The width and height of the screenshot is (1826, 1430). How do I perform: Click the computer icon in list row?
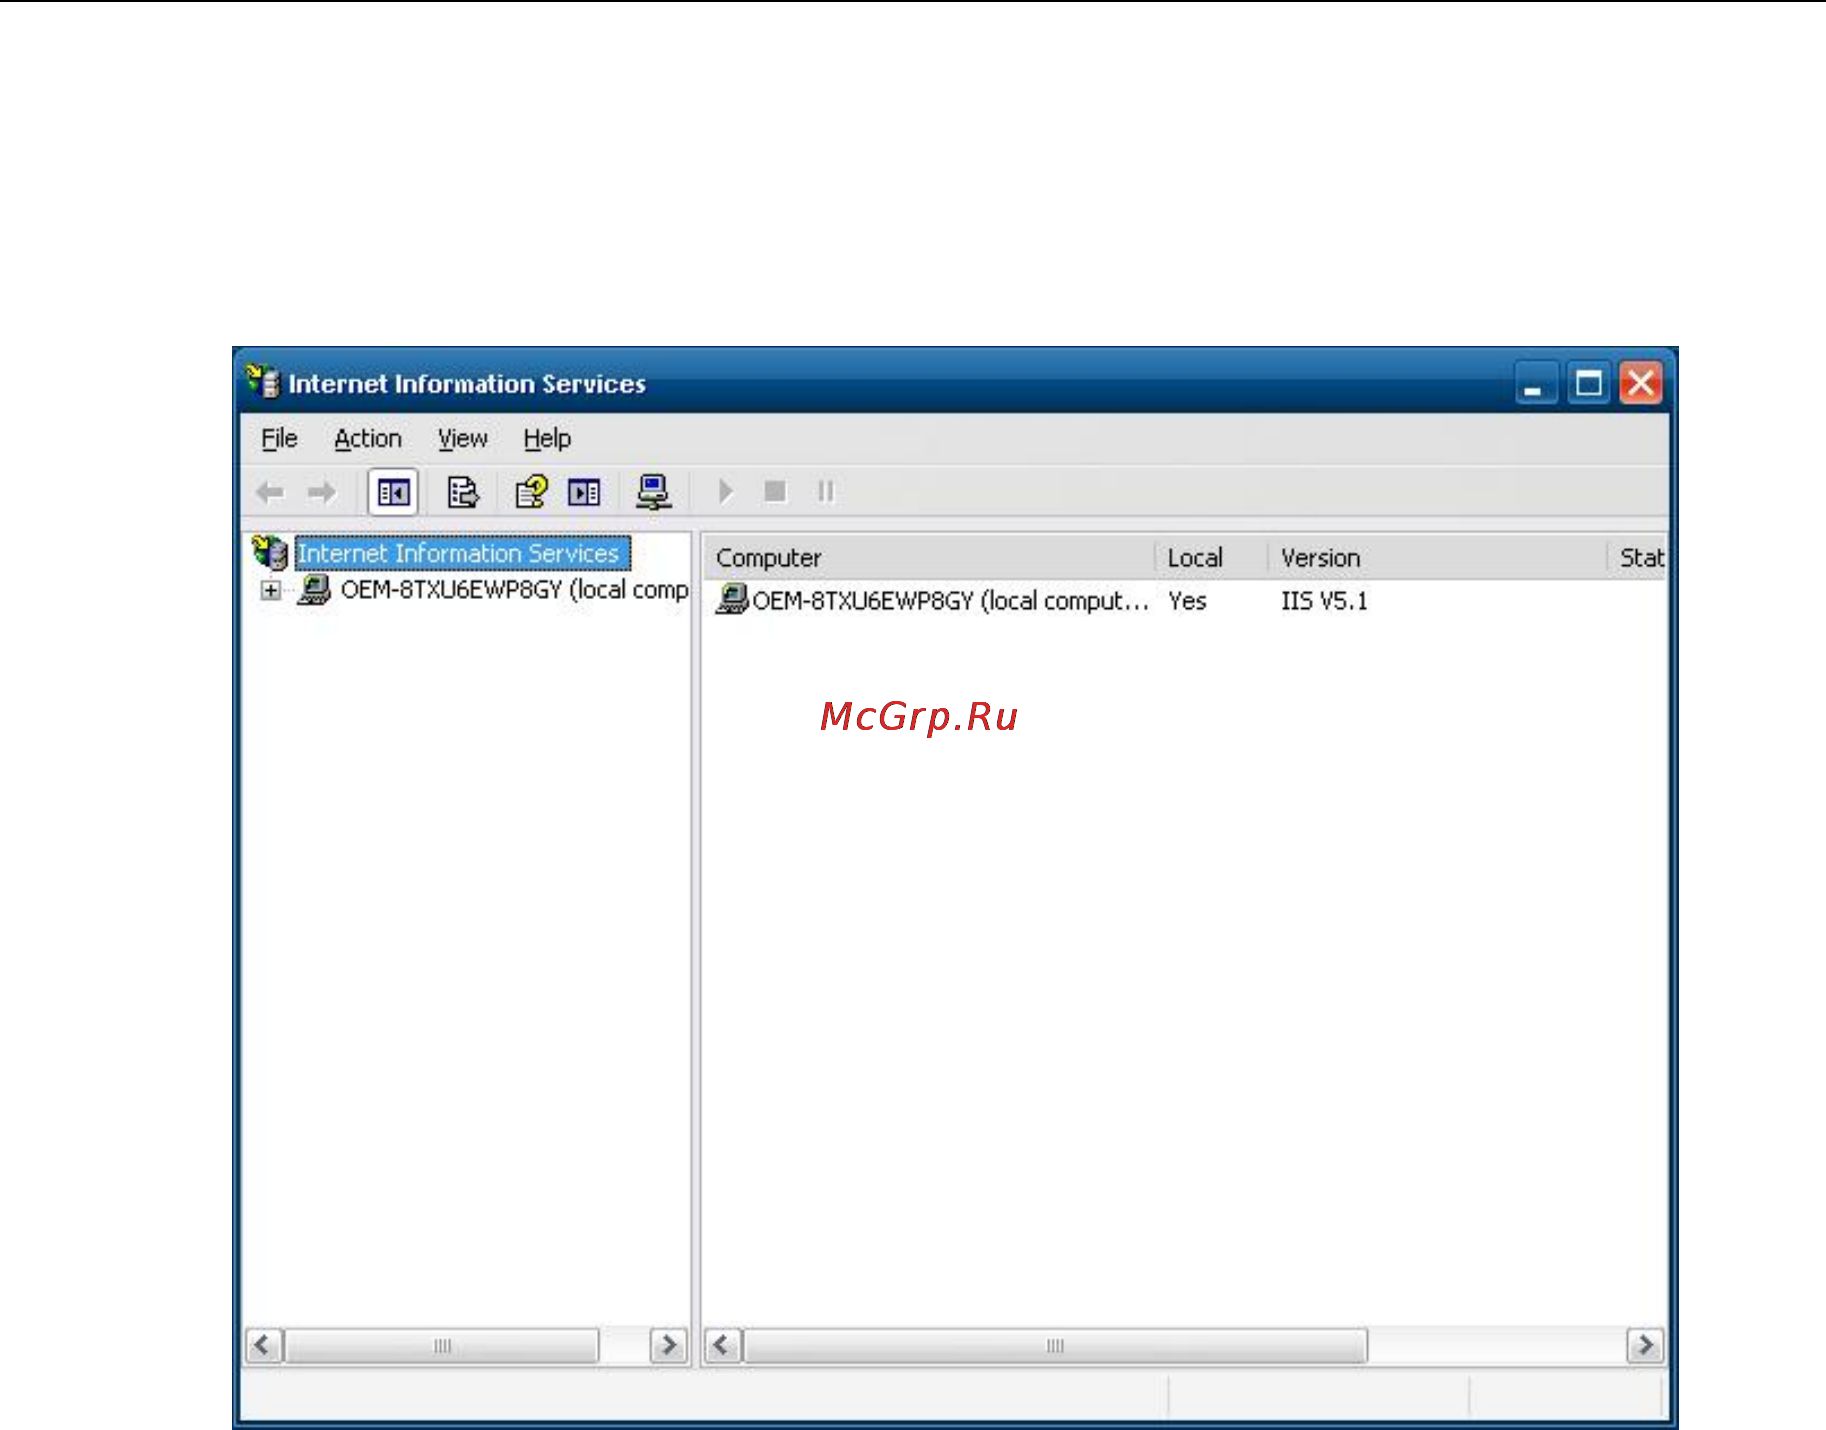click(x=732, y=600)
